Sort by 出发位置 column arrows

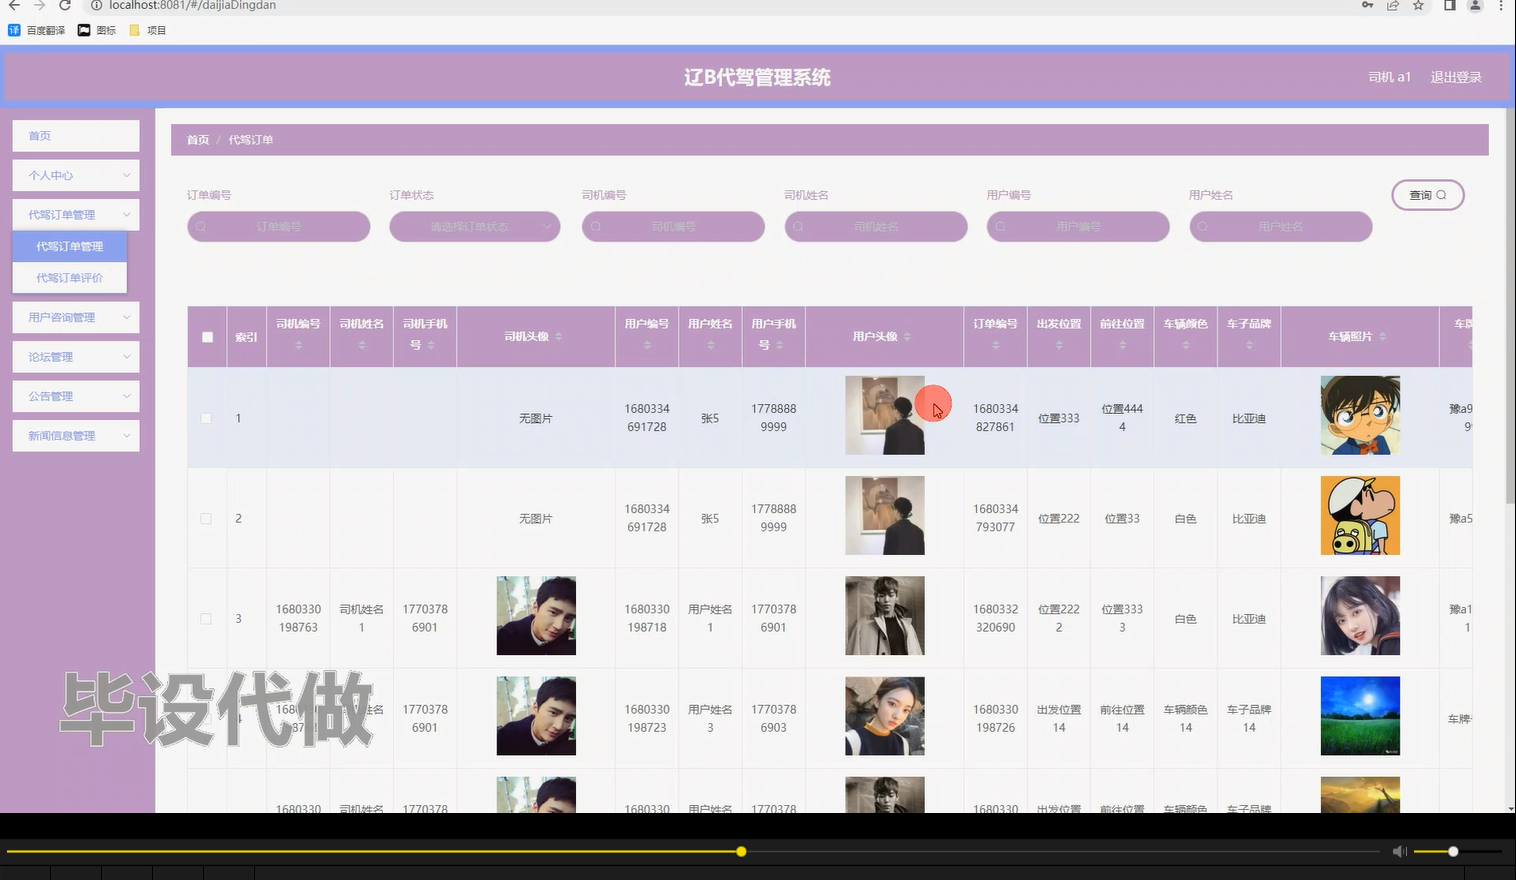click(x=1059, y=345)
